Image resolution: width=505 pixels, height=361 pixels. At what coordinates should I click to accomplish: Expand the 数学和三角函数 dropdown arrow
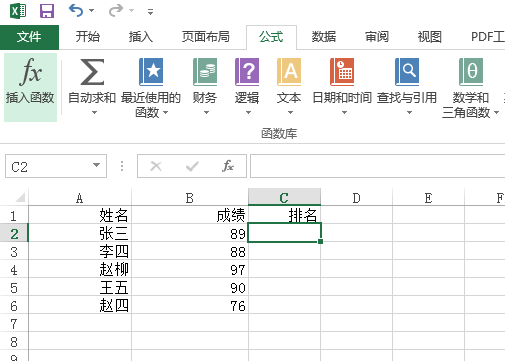[496, 113]
